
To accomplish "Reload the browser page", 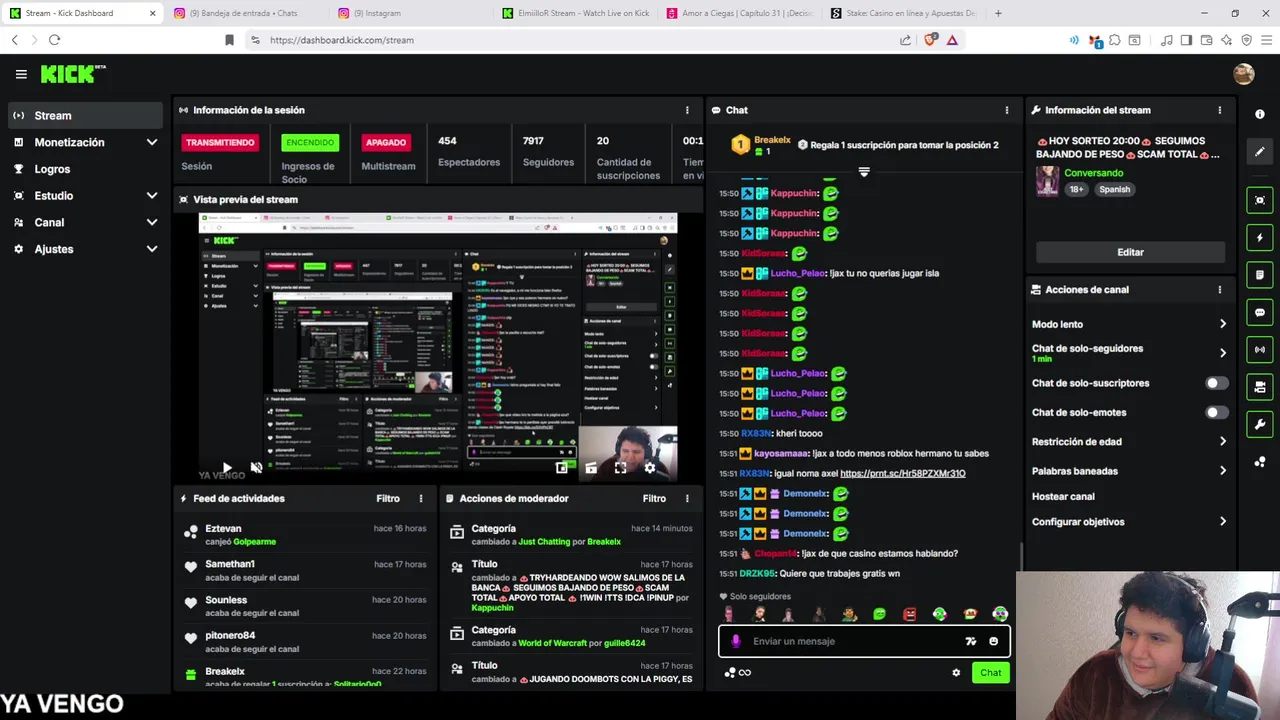I will tap(54, 40).
